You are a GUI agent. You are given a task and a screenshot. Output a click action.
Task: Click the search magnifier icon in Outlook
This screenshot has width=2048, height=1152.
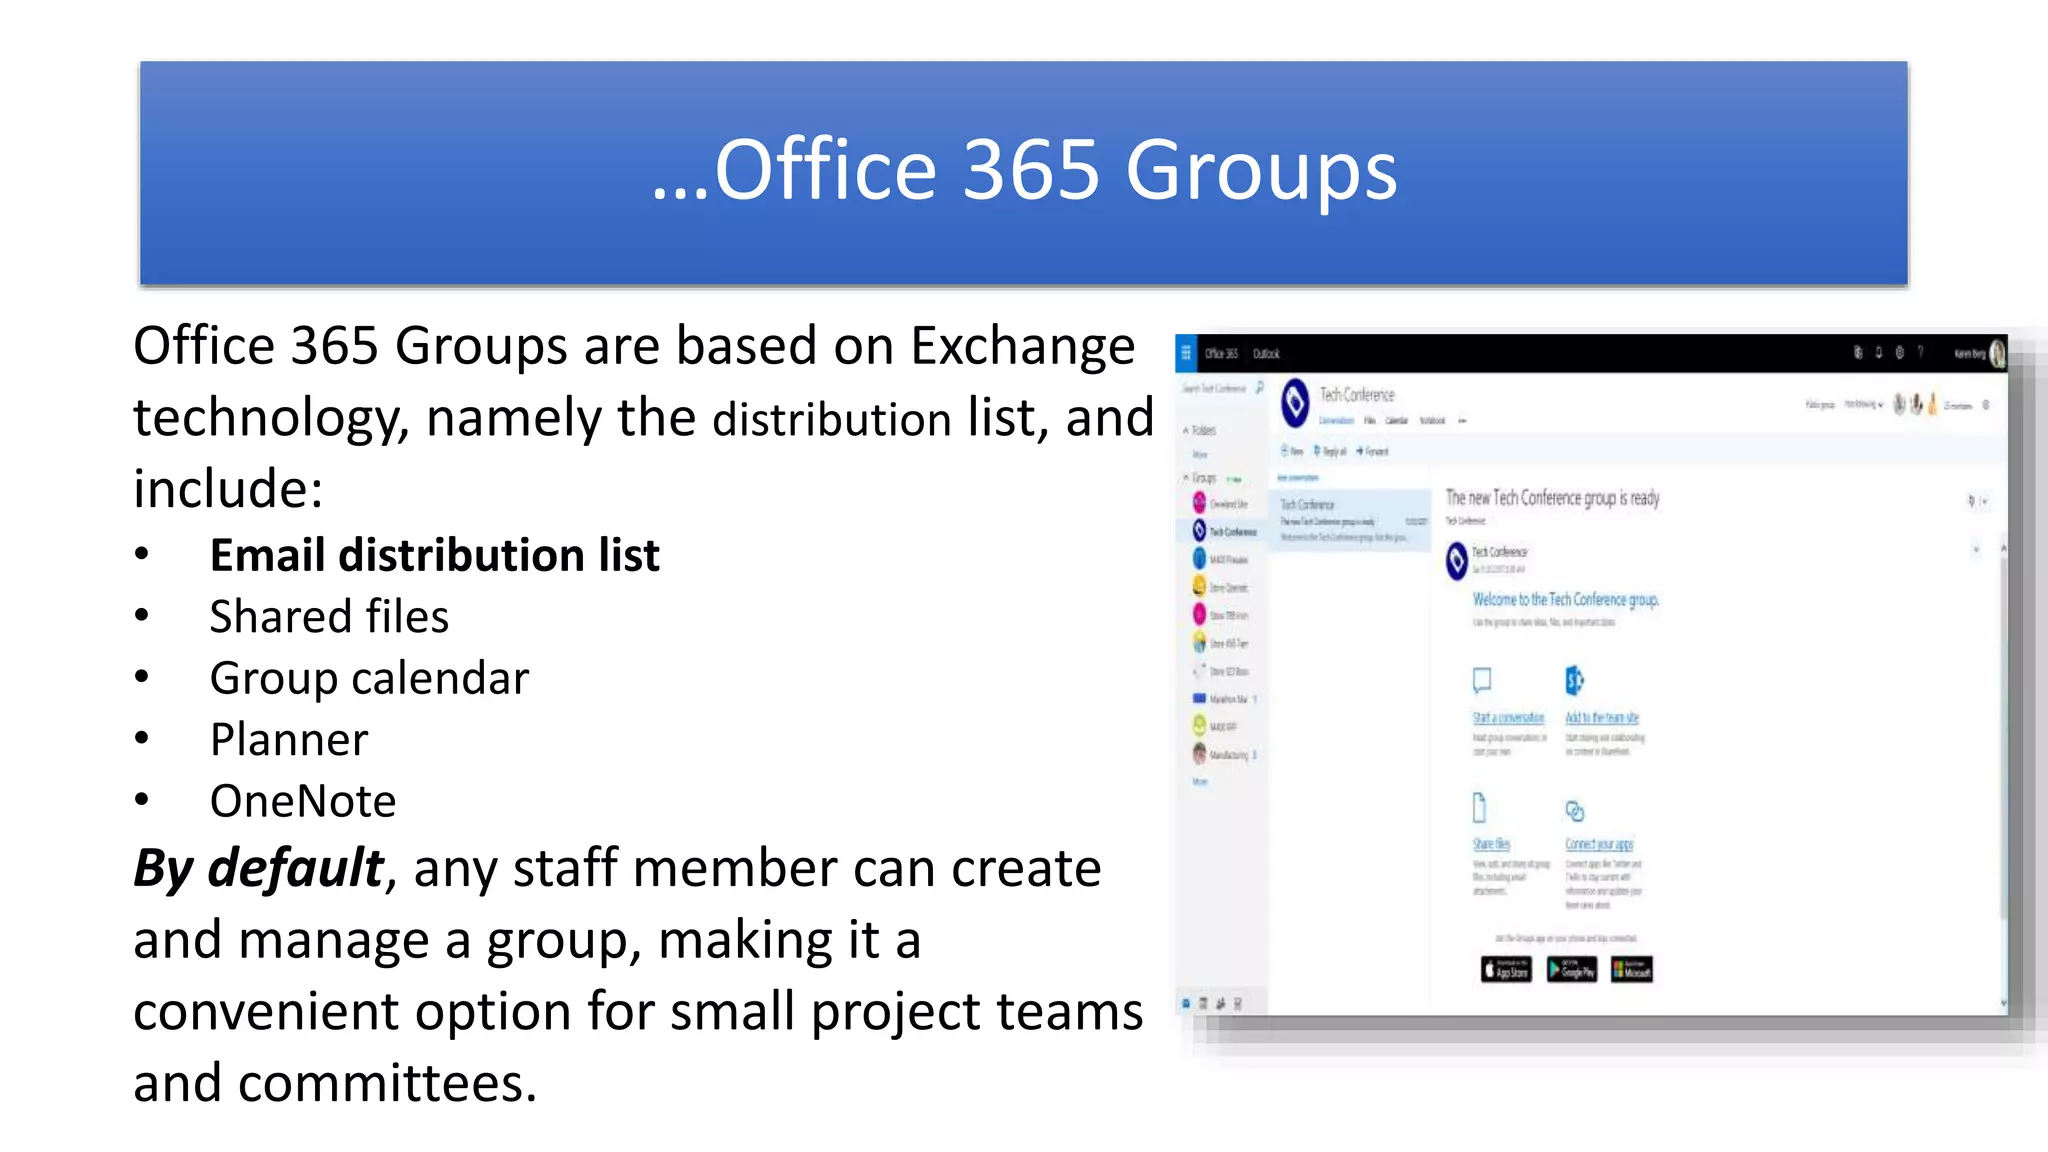pos(1259,388)
